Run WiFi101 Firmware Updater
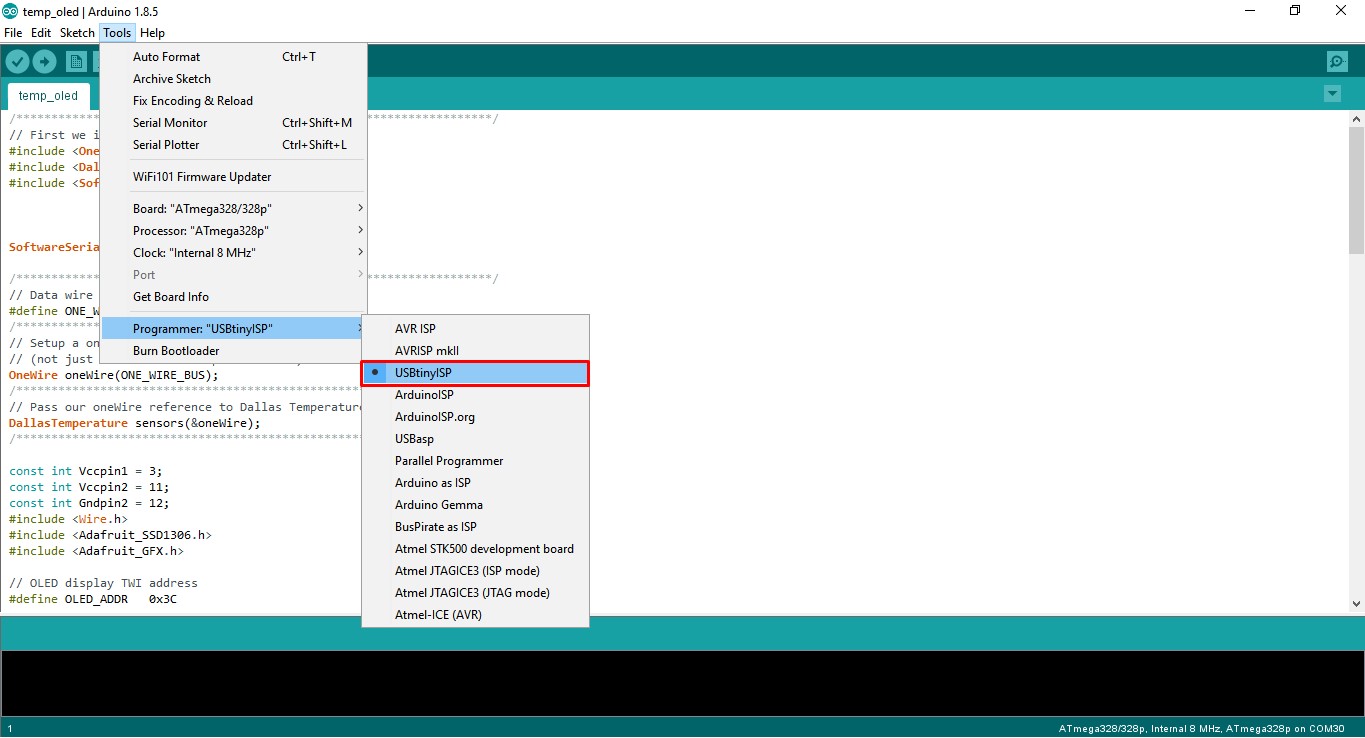The height and width of the screenshot is (738, 1365). coord(233,177)
